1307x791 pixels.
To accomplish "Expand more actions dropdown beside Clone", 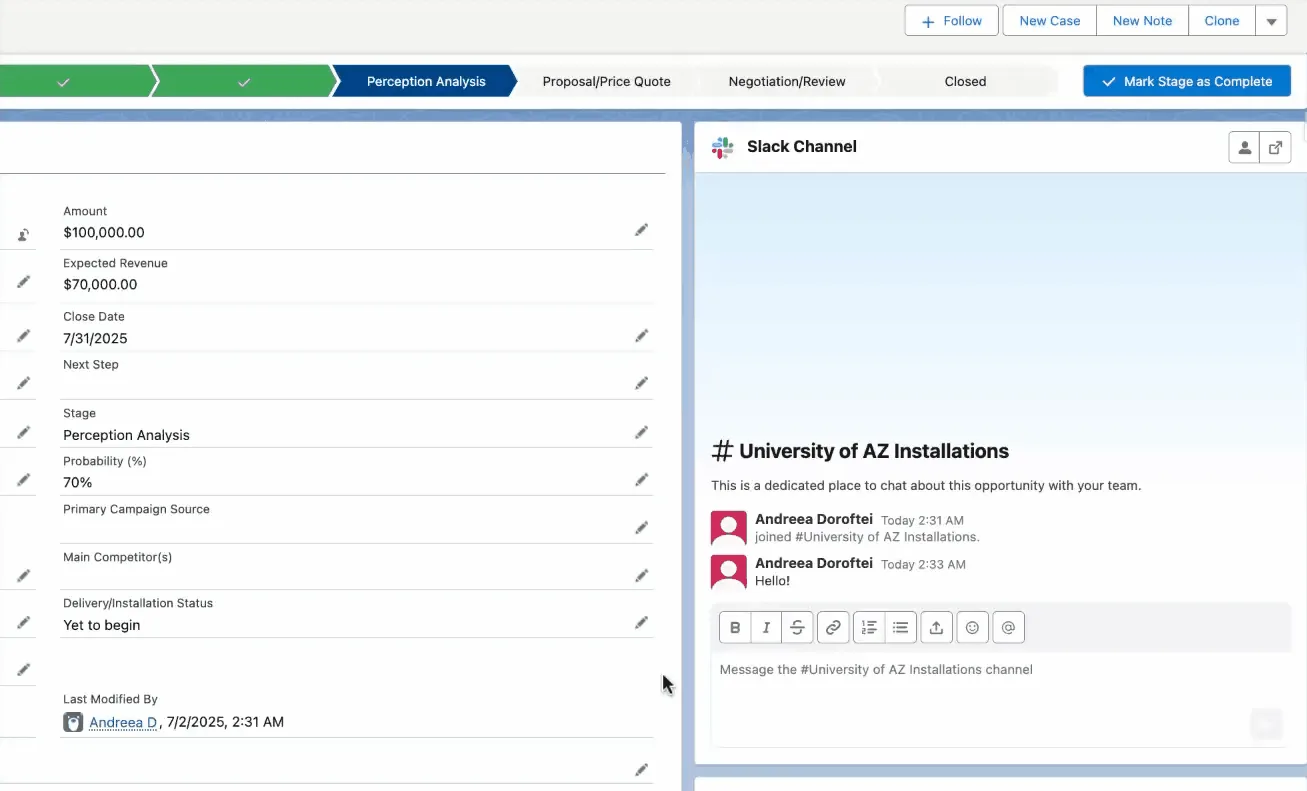I will coord(1271,21).
